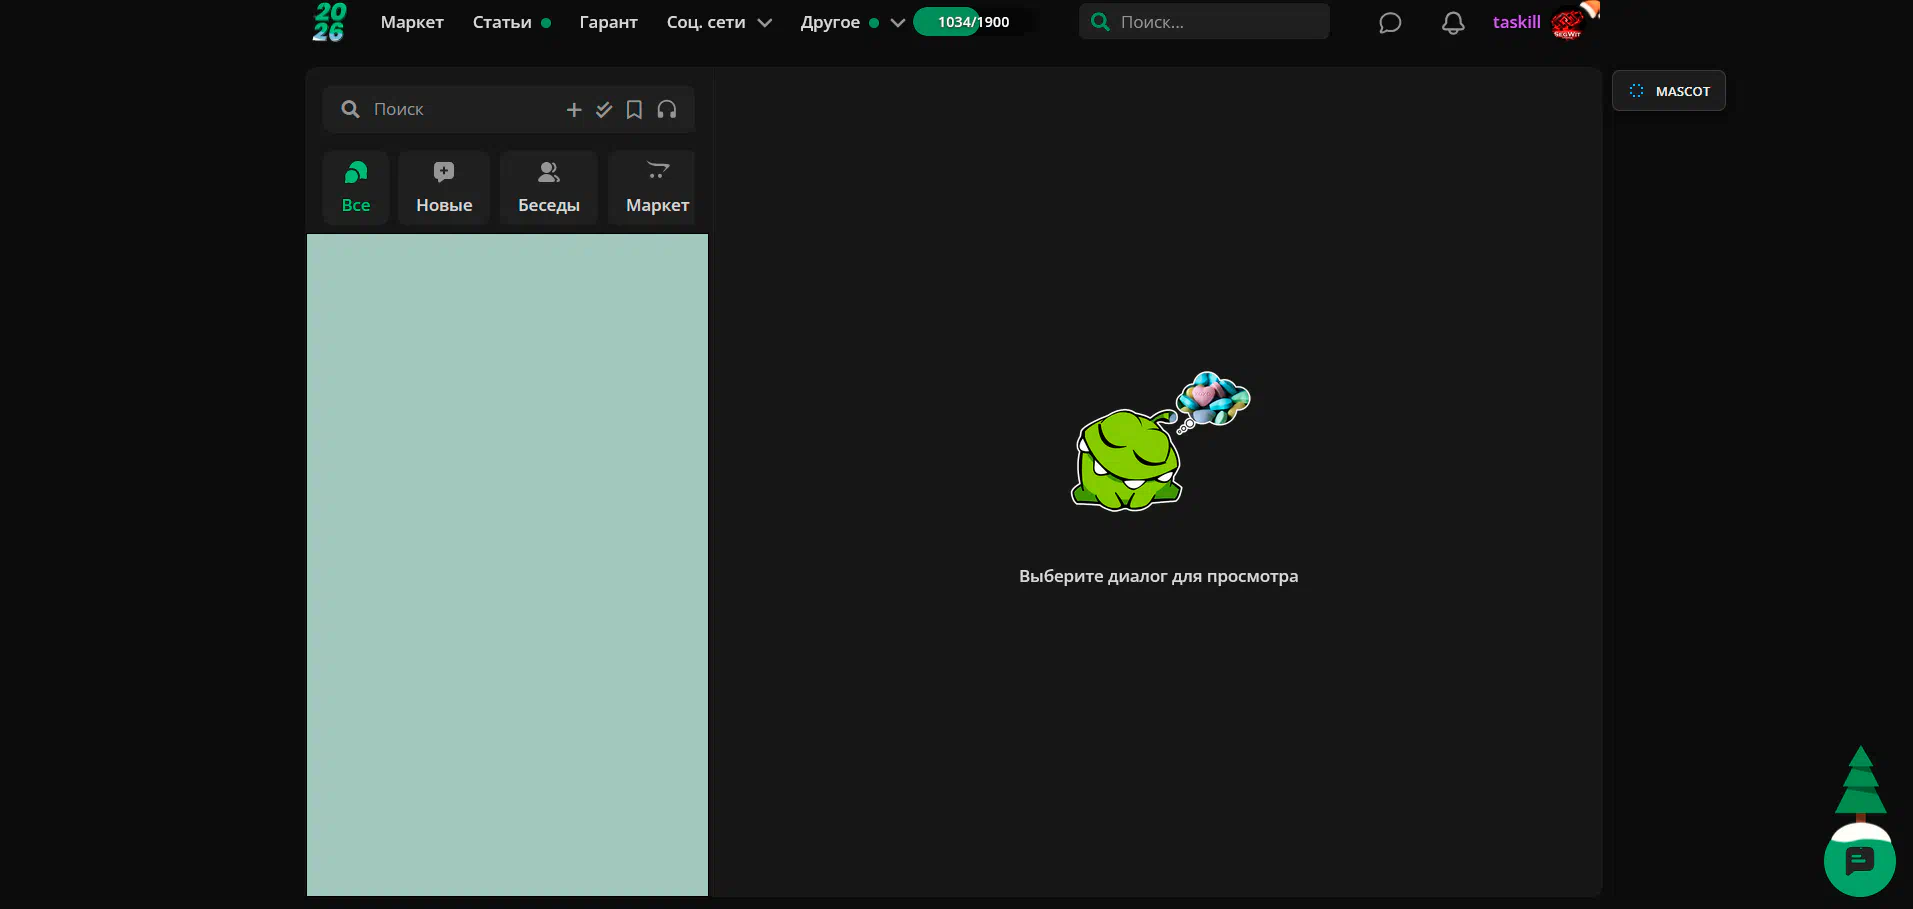Select the Все dialogs tab
This screenshot has height=909, width=1913.
[x=356, y=188]
